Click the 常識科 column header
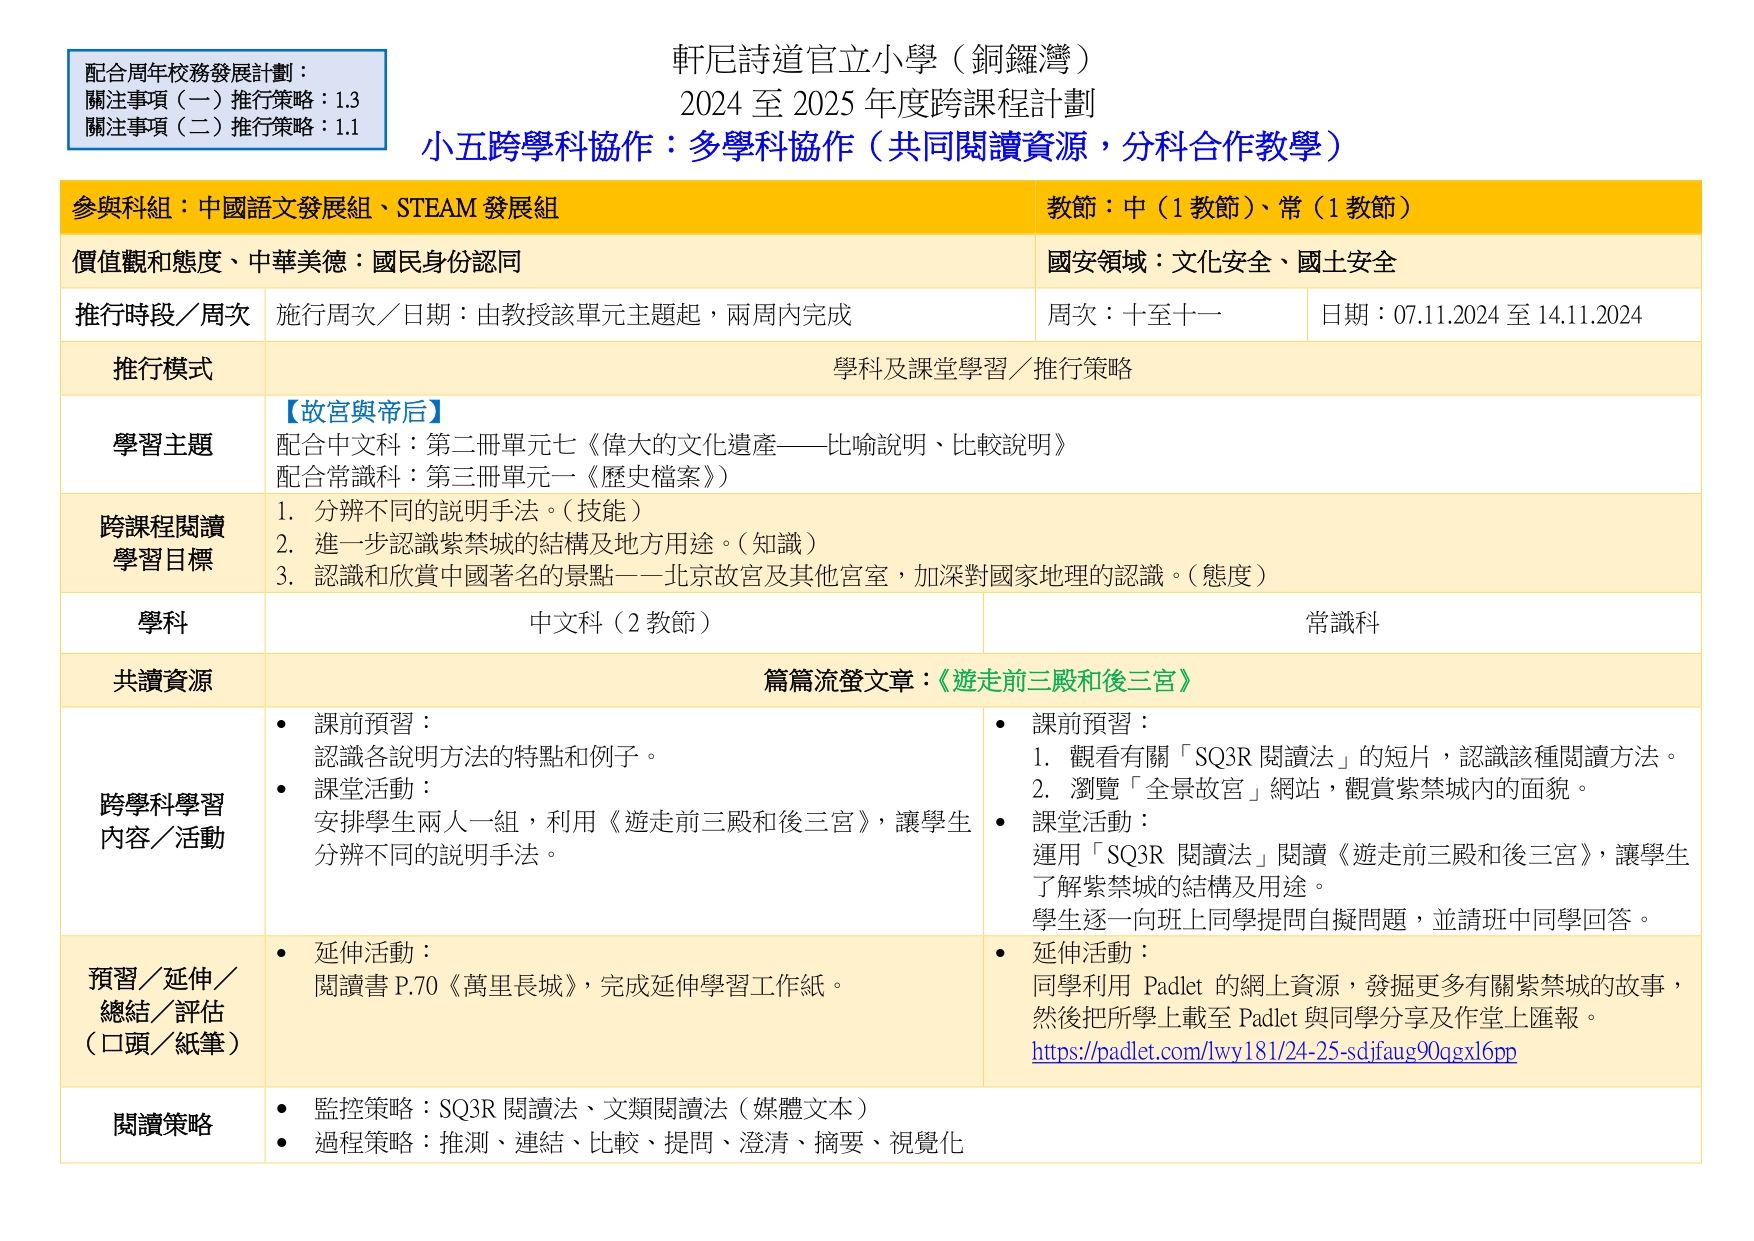 [x=1342, y=623]
